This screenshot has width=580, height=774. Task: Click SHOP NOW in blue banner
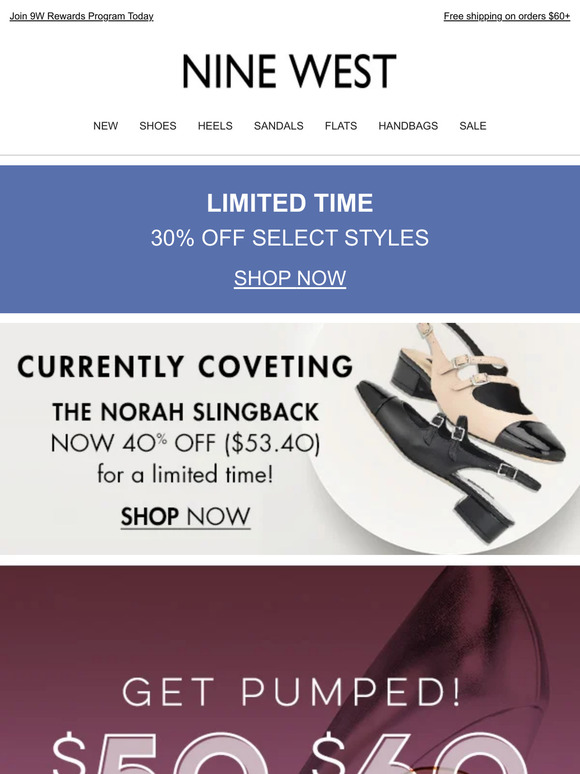pyautogui.click(x=290, y=278)
